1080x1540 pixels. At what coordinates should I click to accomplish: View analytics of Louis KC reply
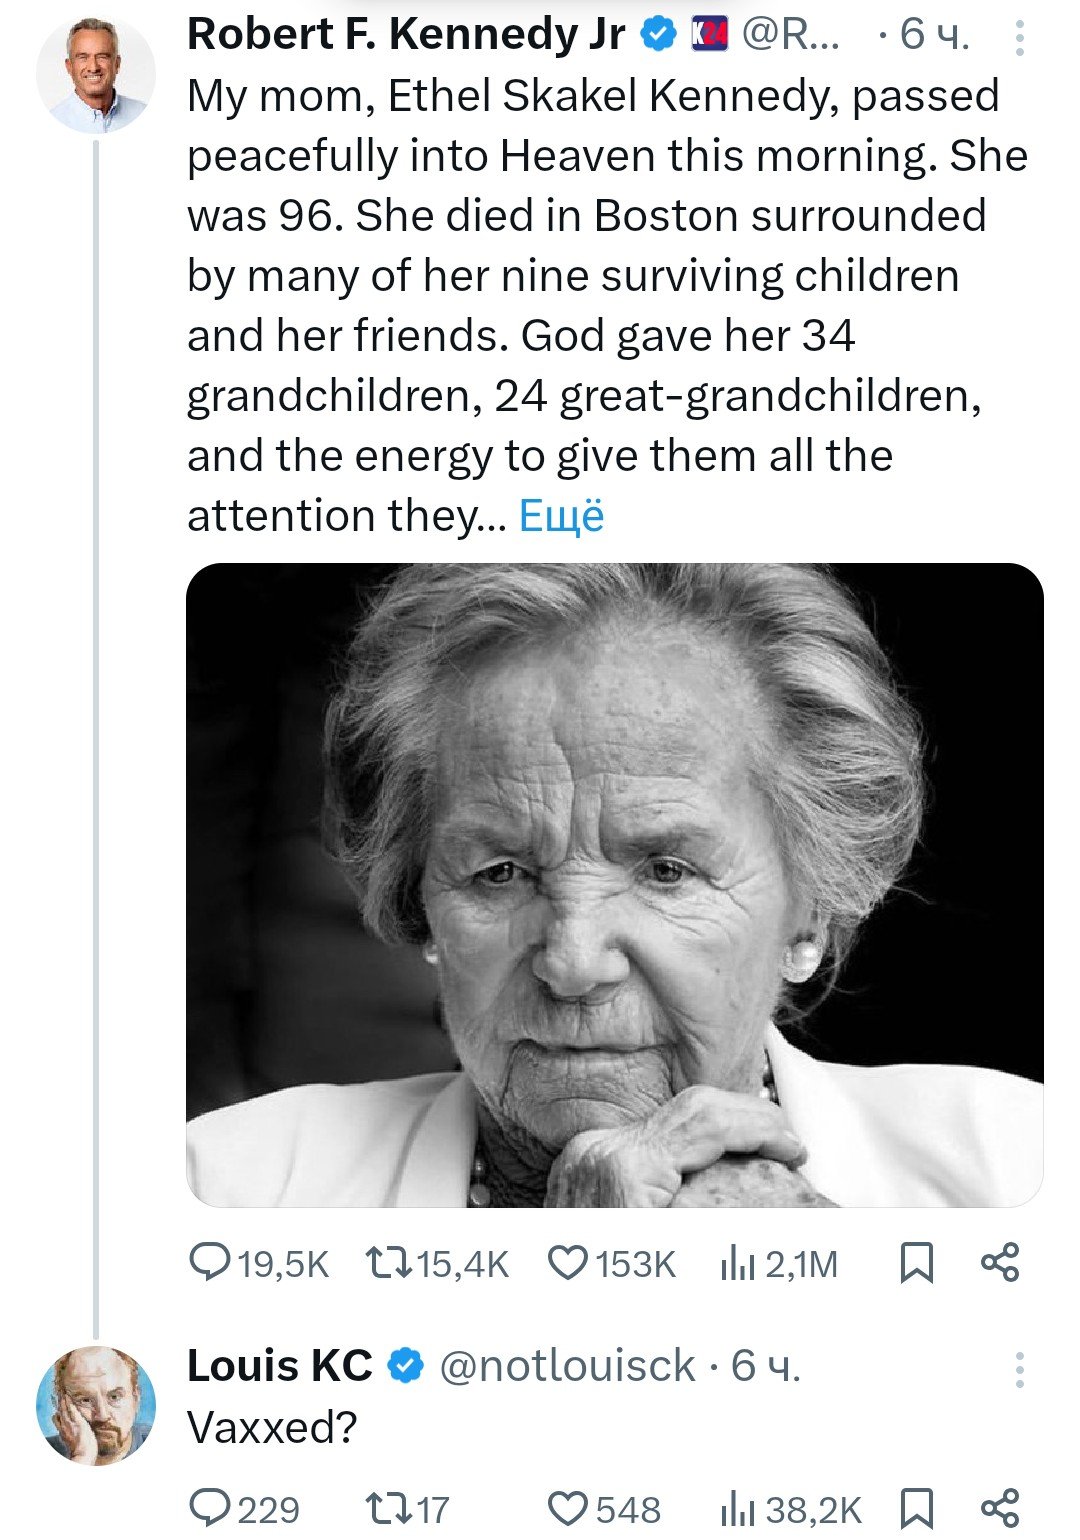point(737,1509)
